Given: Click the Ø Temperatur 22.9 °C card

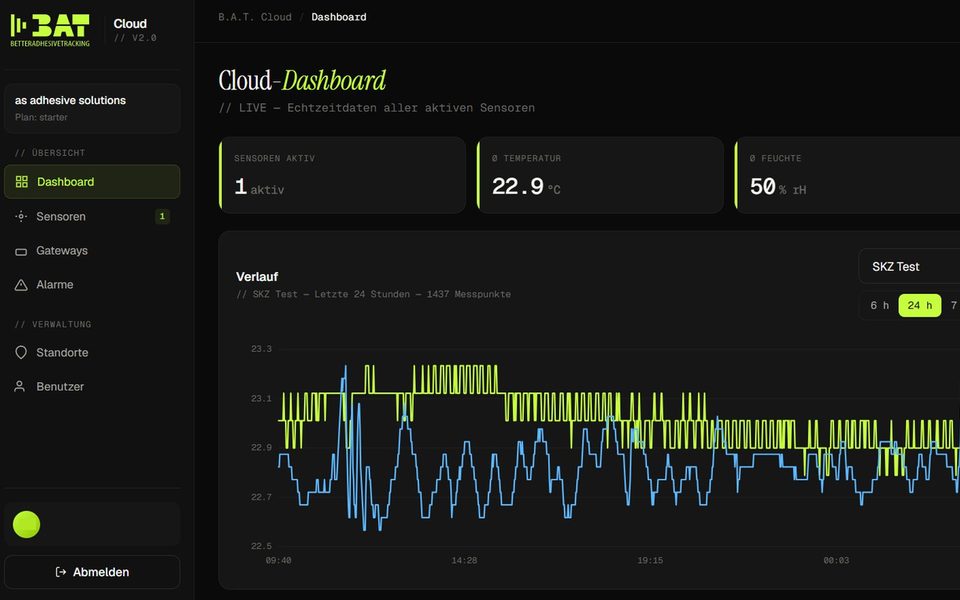Looking at the screenshot, I should 600,175.
